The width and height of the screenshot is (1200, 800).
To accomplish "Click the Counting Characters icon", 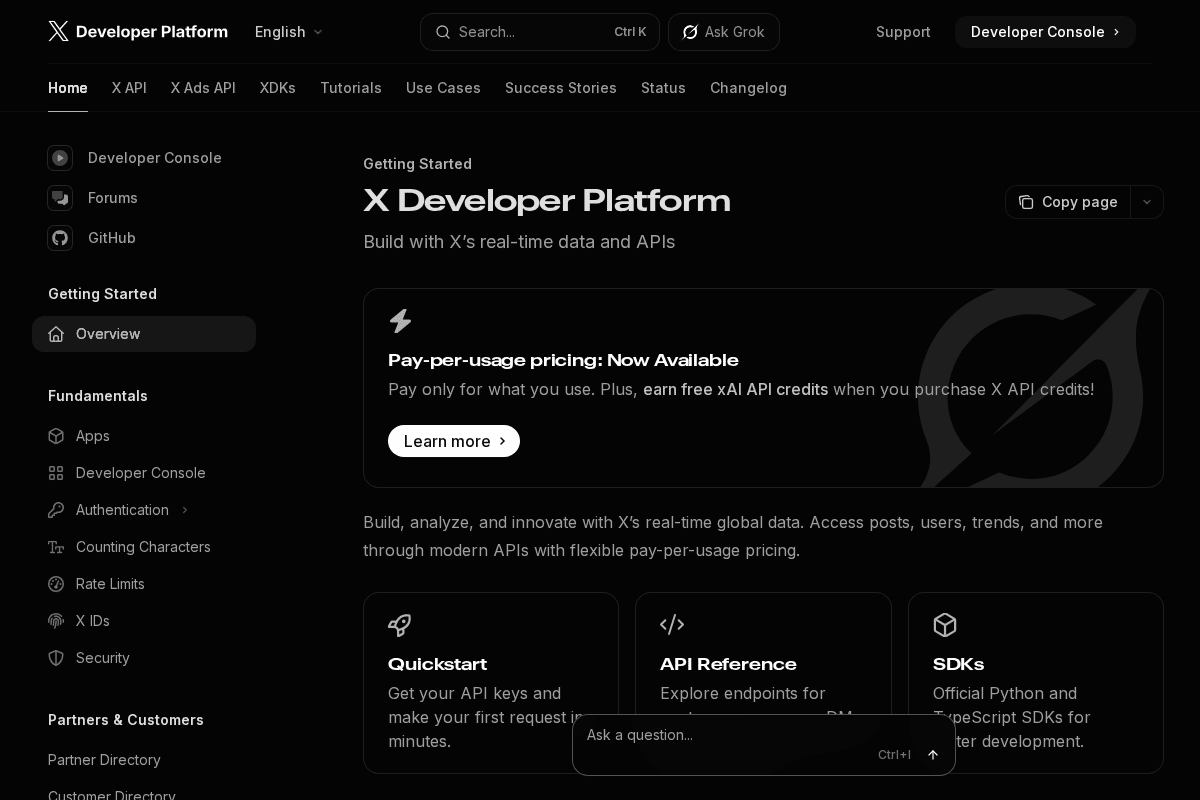I will pos(56,547).
